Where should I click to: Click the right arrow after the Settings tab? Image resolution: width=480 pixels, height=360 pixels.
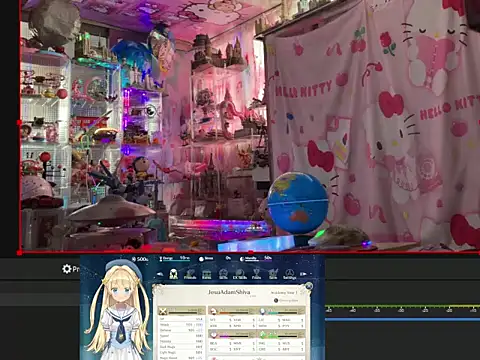pyautogui.click(x=303, y=274)
